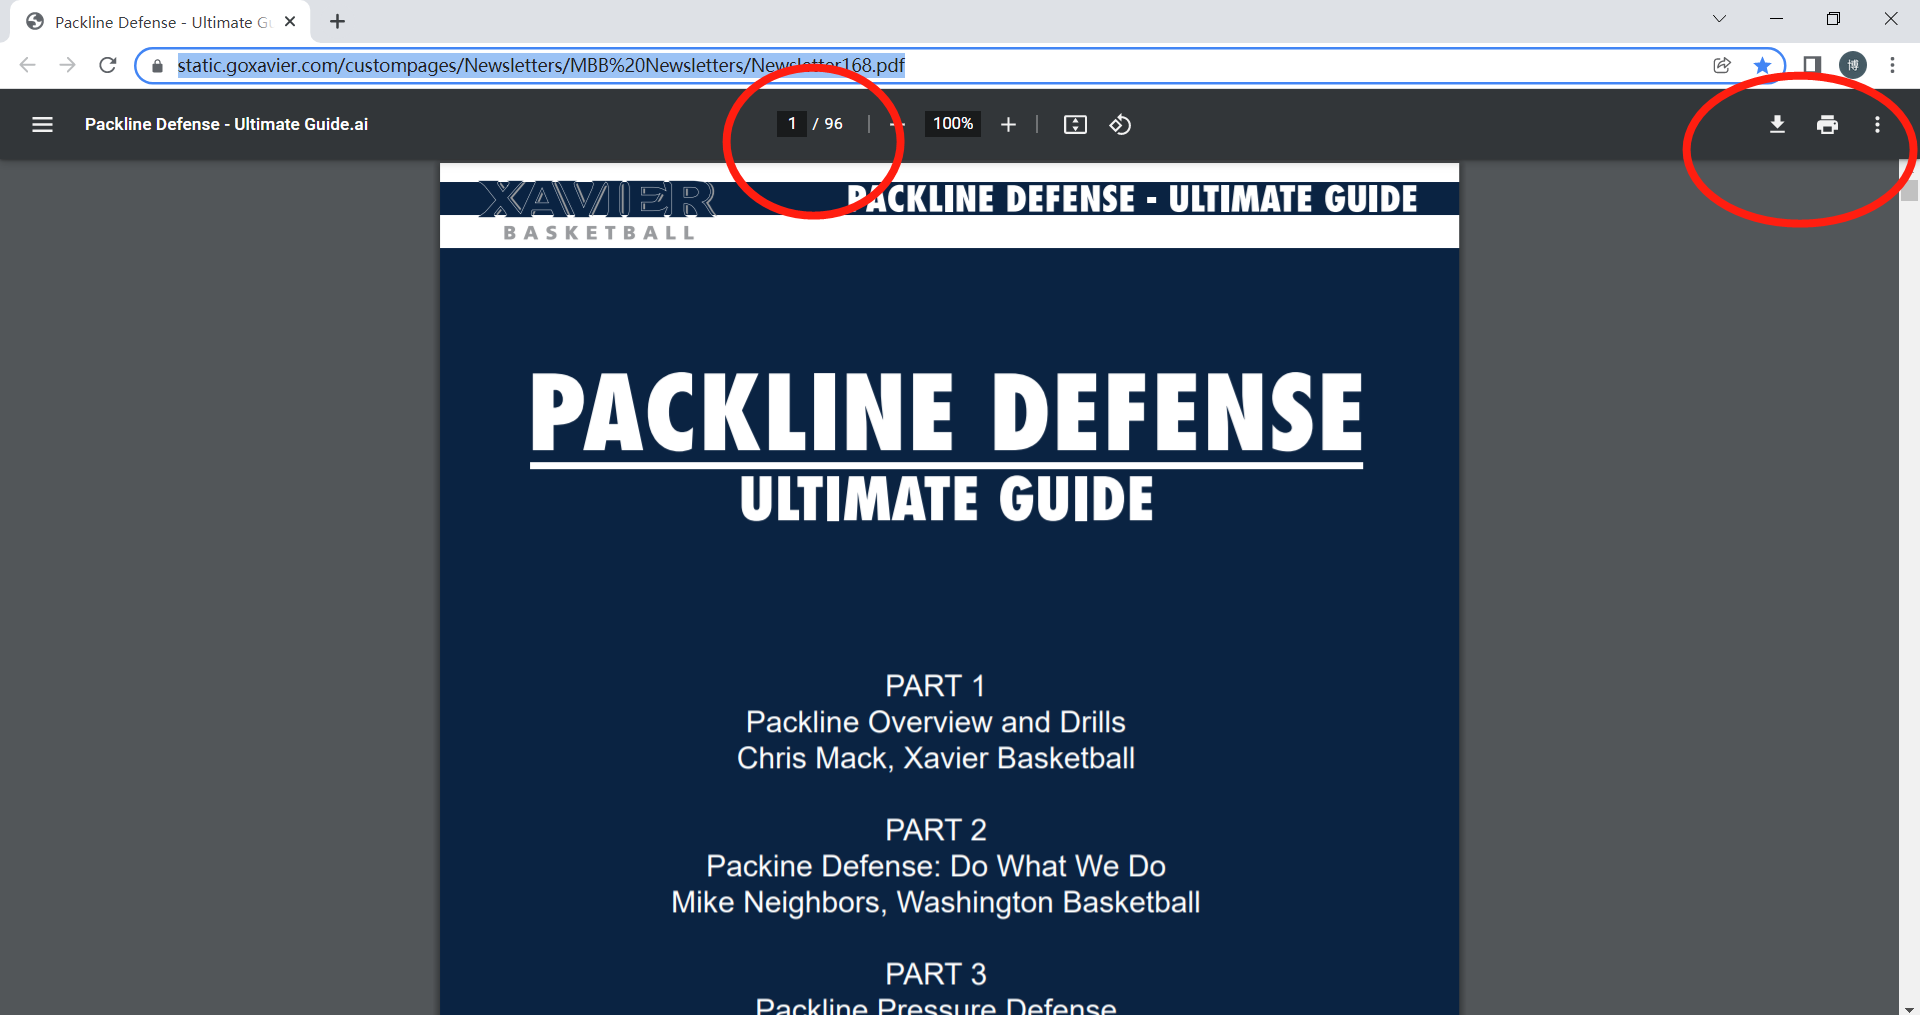The height and width of the screenshot is (1015, 1920).
Task: Download the Packline Defense PDF
Action: [x=1778, y=124]
